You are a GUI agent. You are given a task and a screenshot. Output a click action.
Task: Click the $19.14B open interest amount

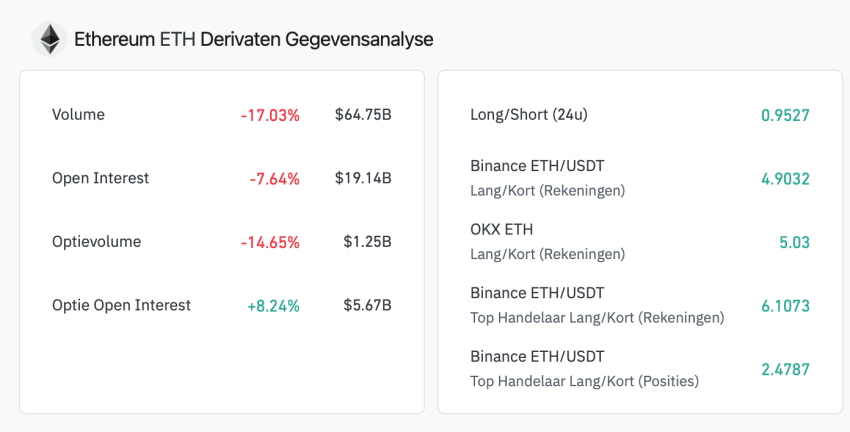click(363, 178)
